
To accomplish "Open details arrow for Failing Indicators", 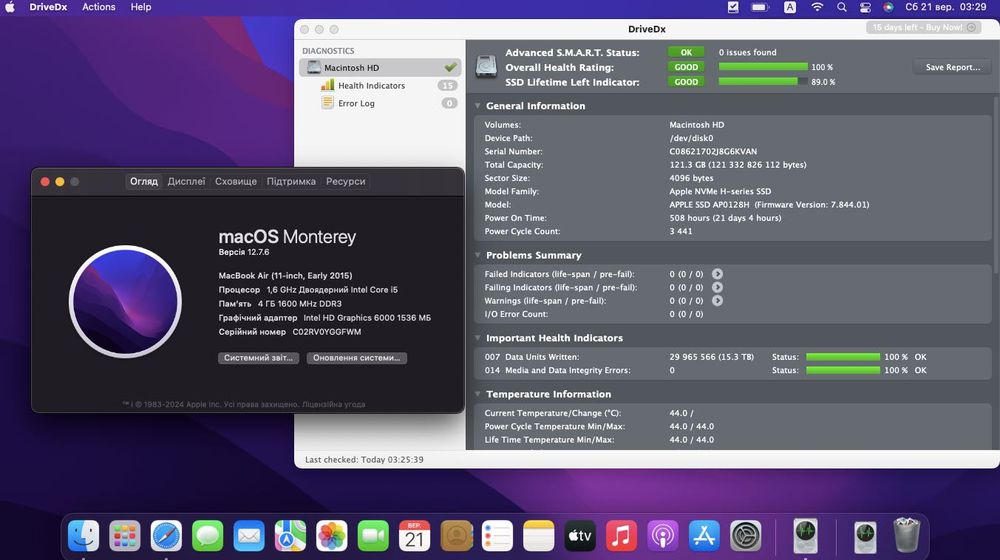I will (x=717, y=288).
